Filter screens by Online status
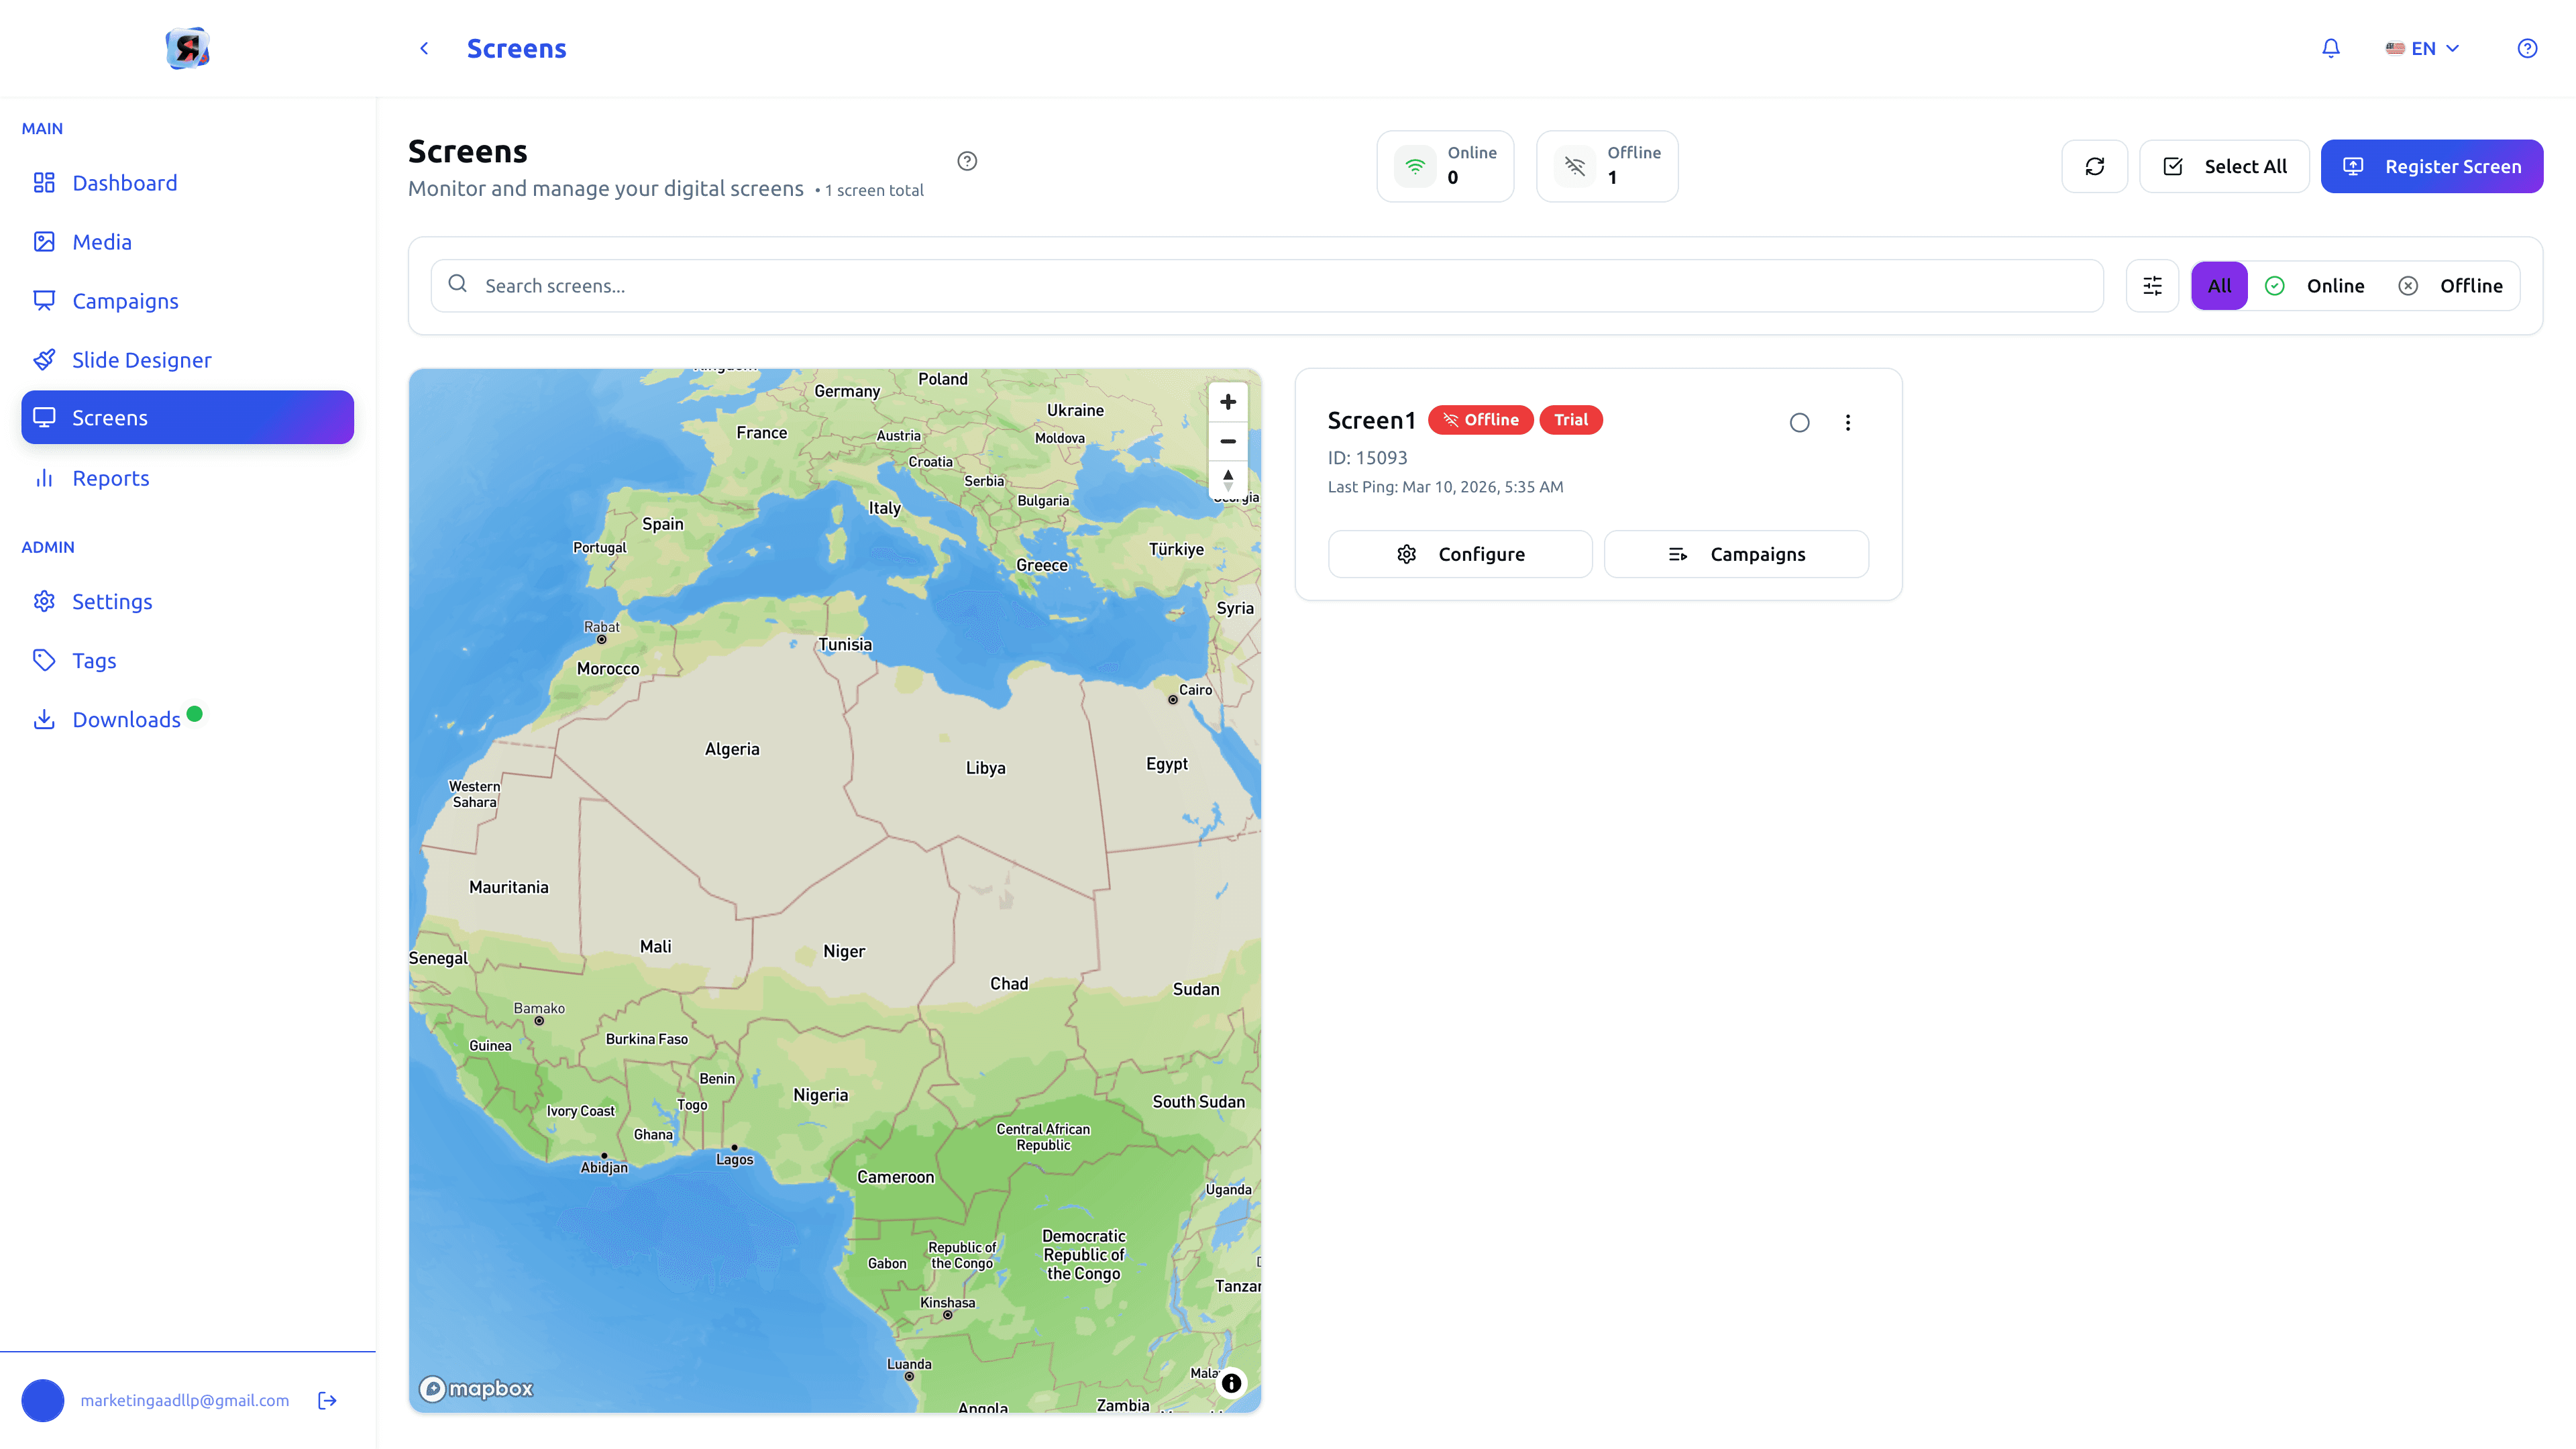Screen dimensions: 2576x1449 (2316, 286)
